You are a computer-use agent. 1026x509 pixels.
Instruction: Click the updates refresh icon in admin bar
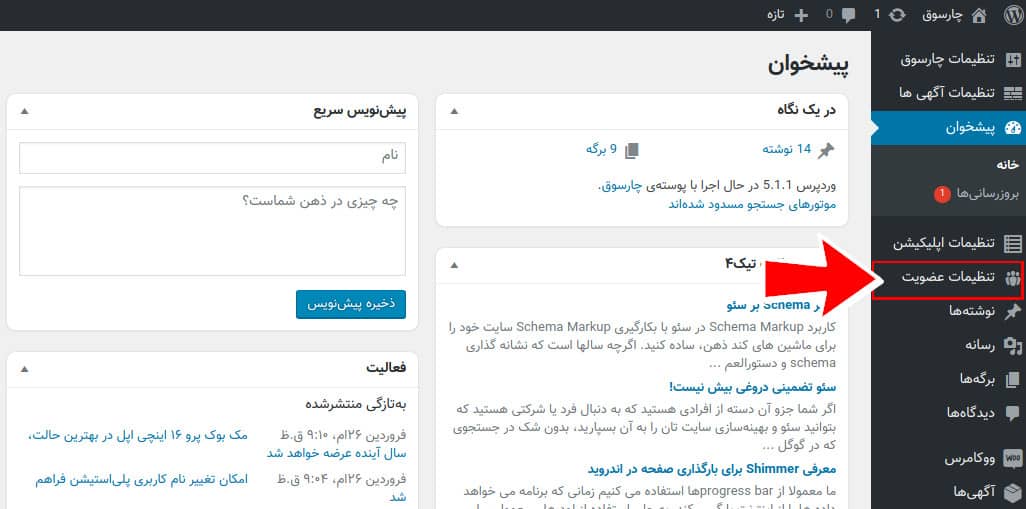pyautogui.click(x=898, y=15)
